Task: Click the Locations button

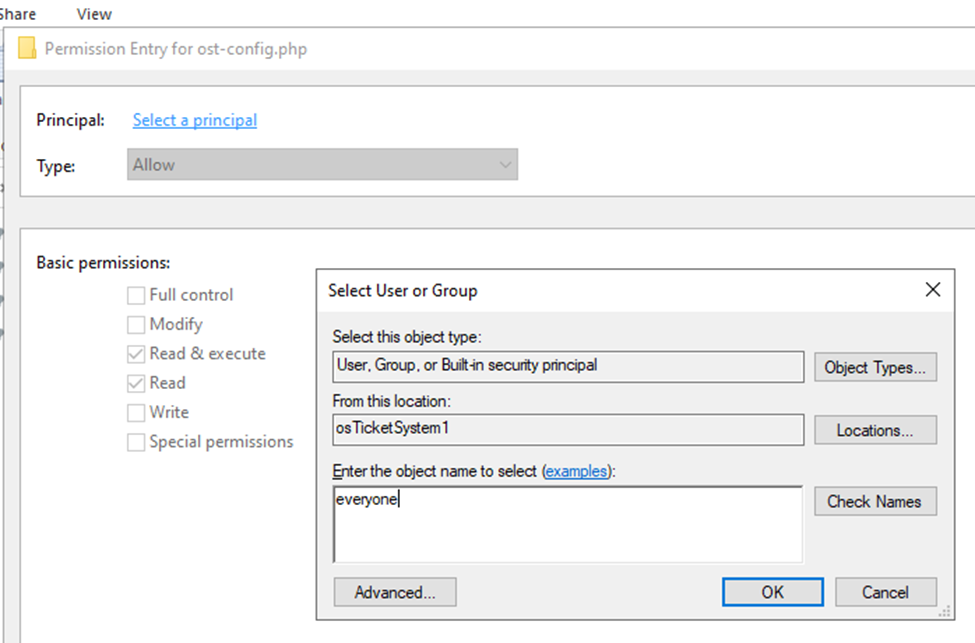Action: 875,430
